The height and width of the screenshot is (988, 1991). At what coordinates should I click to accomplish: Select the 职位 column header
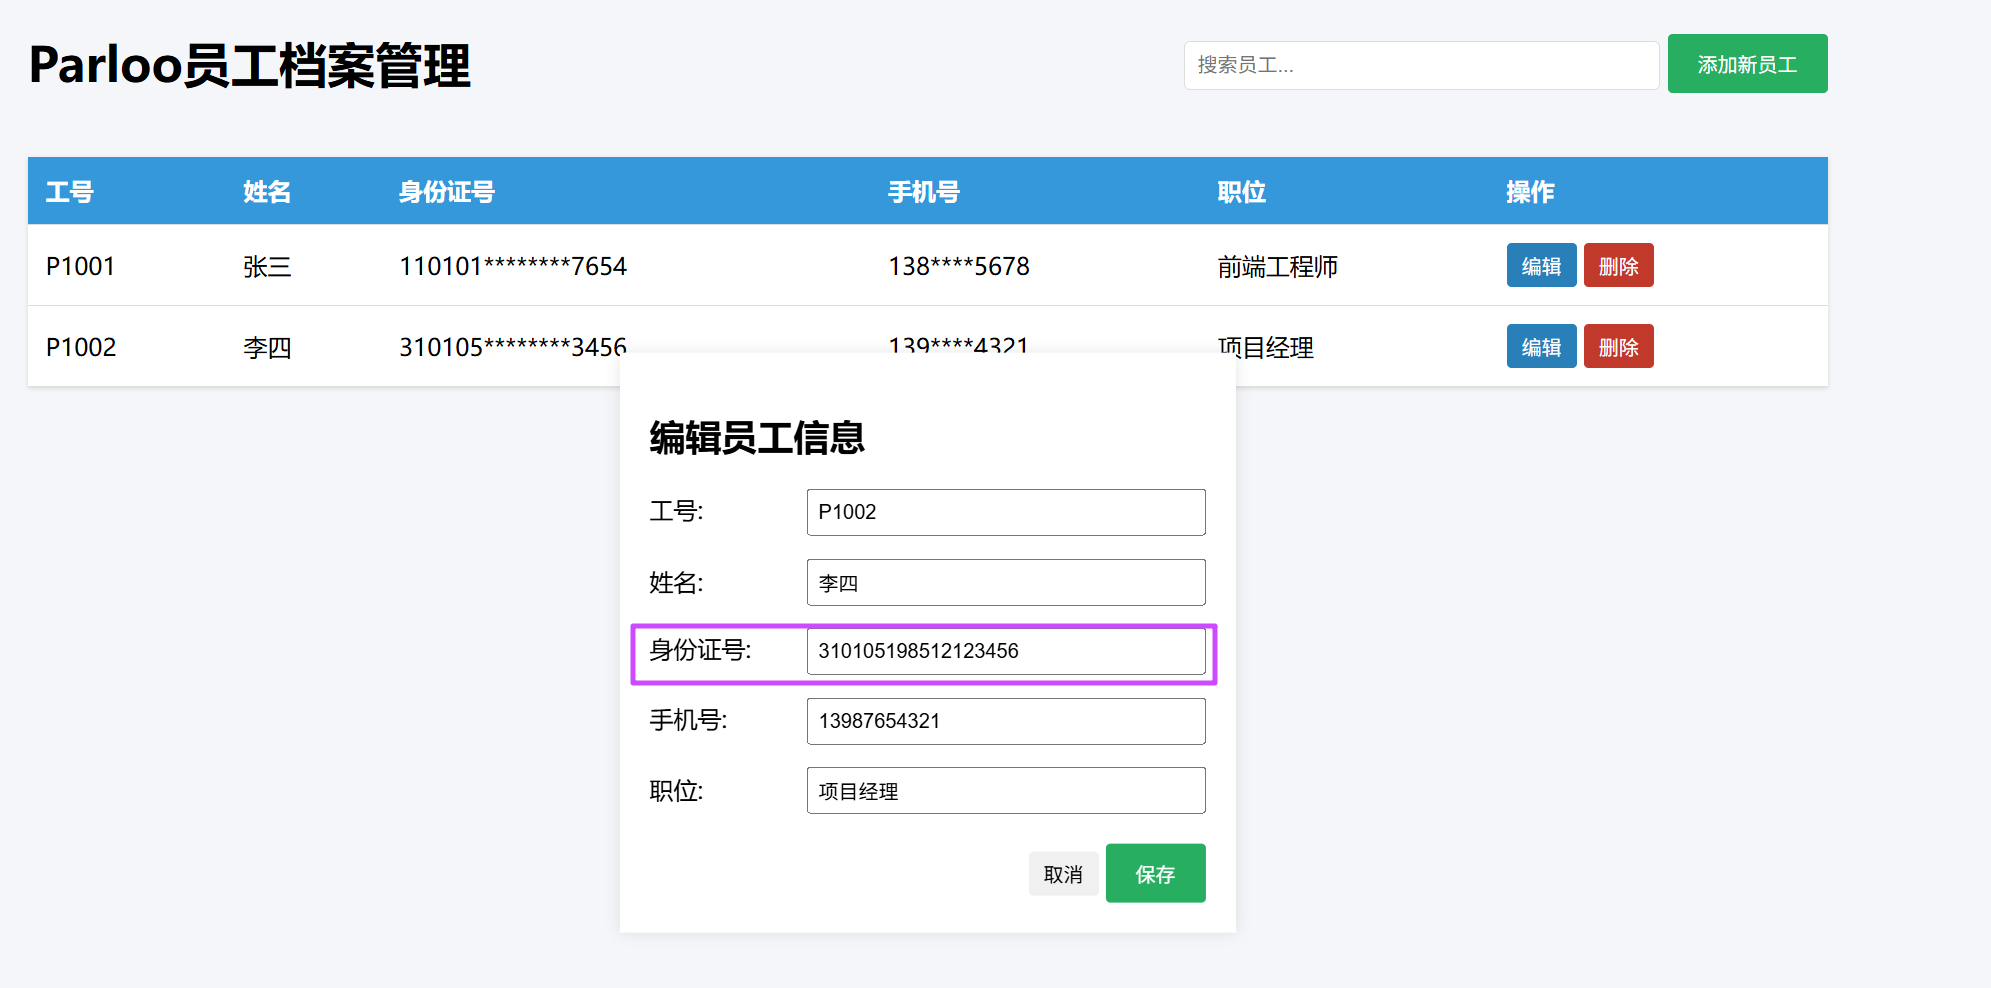(x=1241, y=192)
